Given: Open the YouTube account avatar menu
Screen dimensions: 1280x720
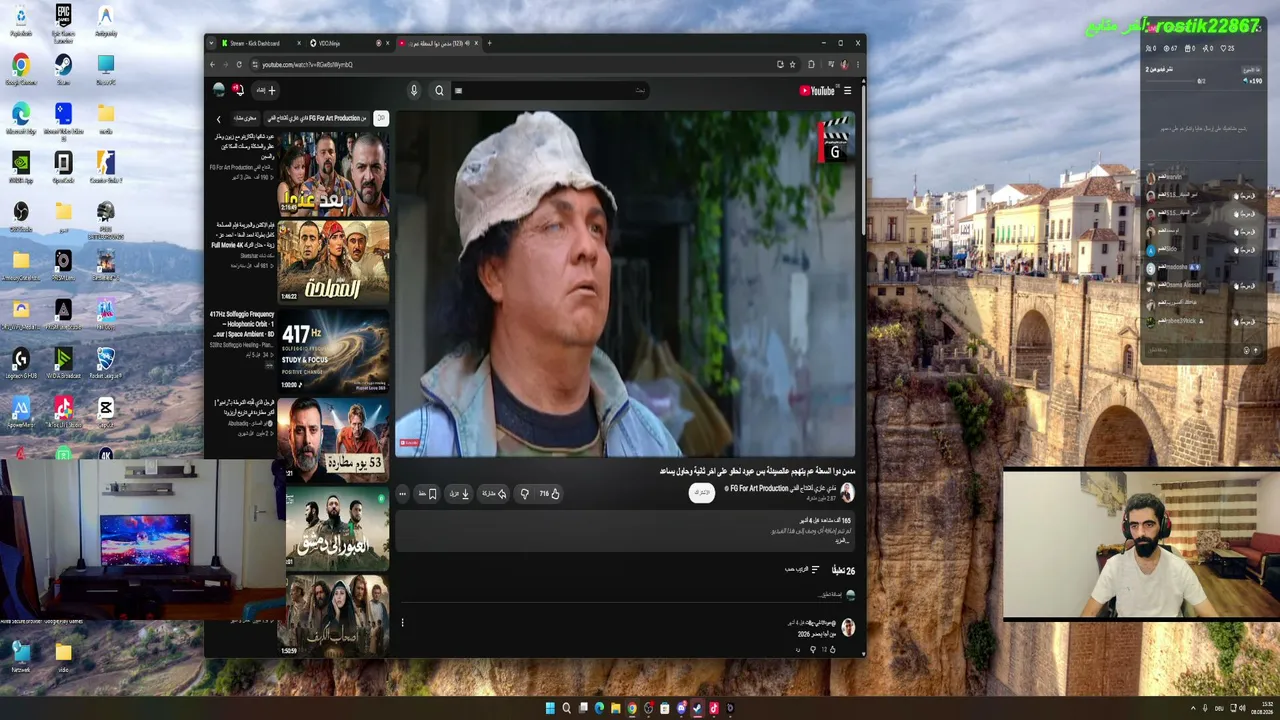Looking at the screenshot, I should pyautogui.click(x=219, y=90).
